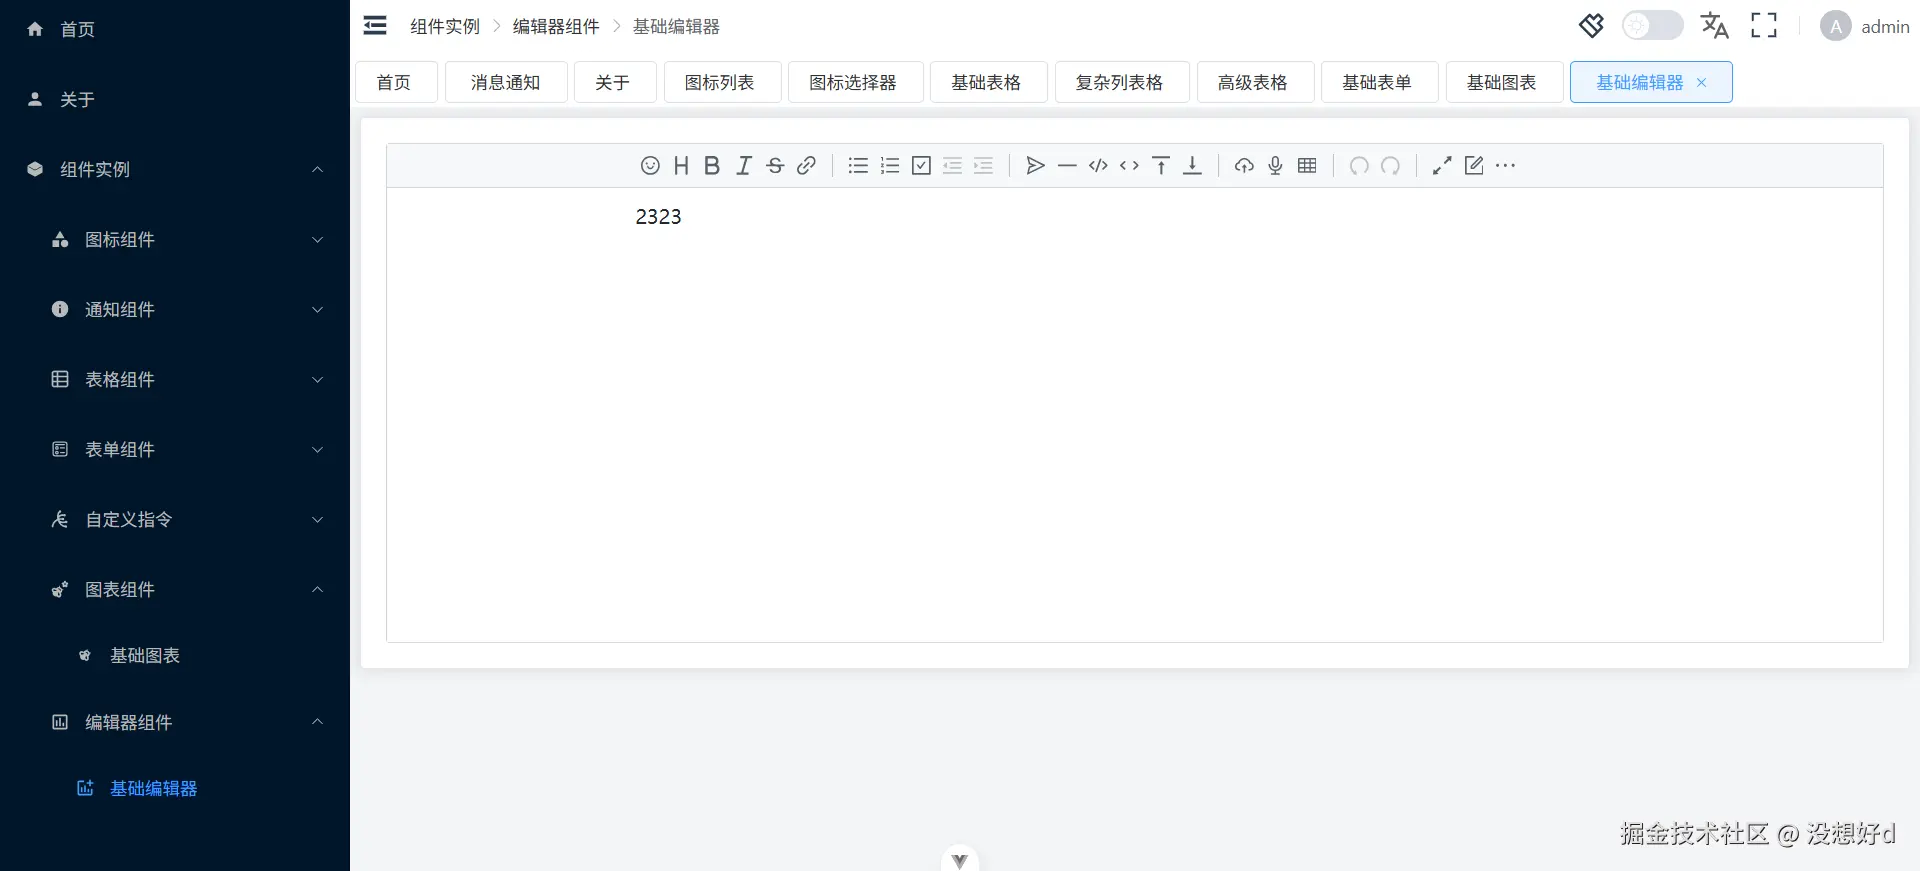Switch to the 图标列表 tab

point(722,82)
